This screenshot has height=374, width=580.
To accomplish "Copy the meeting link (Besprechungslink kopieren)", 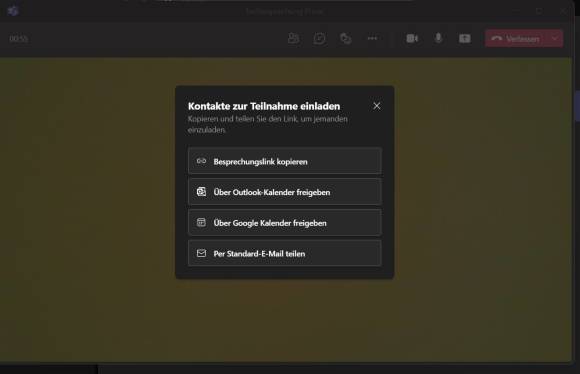I will 284,161.
